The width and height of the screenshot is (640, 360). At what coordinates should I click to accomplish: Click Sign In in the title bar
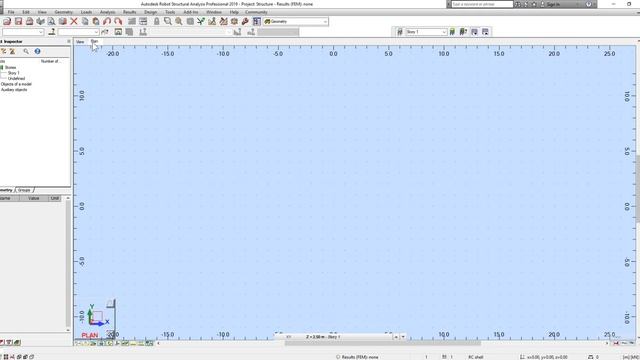pyautogui.click(x=553, y=4)
